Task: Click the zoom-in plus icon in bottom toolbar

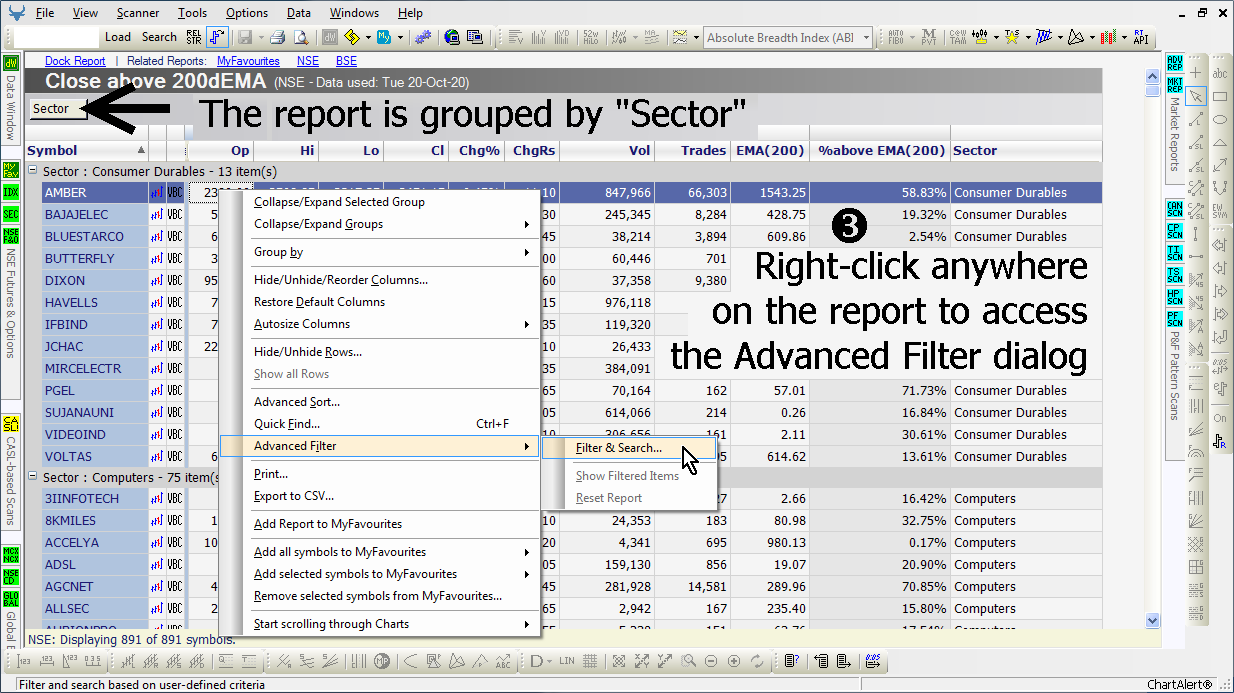Action: coord(734,661)
